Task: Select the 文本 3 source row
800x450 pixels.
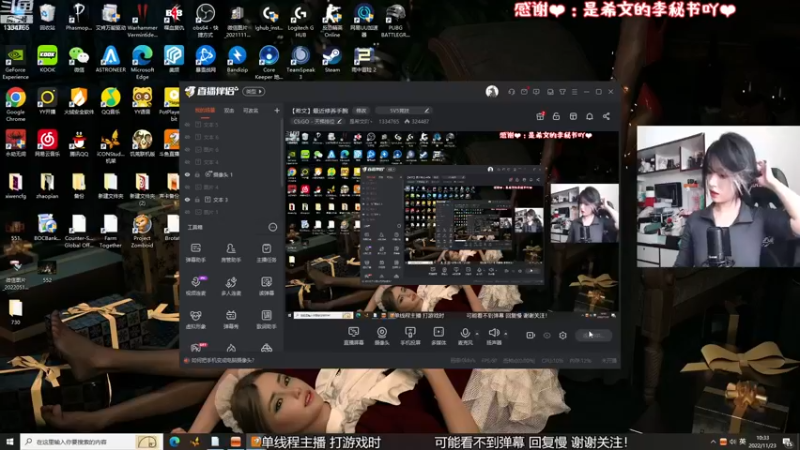Action: click(232, 199)
